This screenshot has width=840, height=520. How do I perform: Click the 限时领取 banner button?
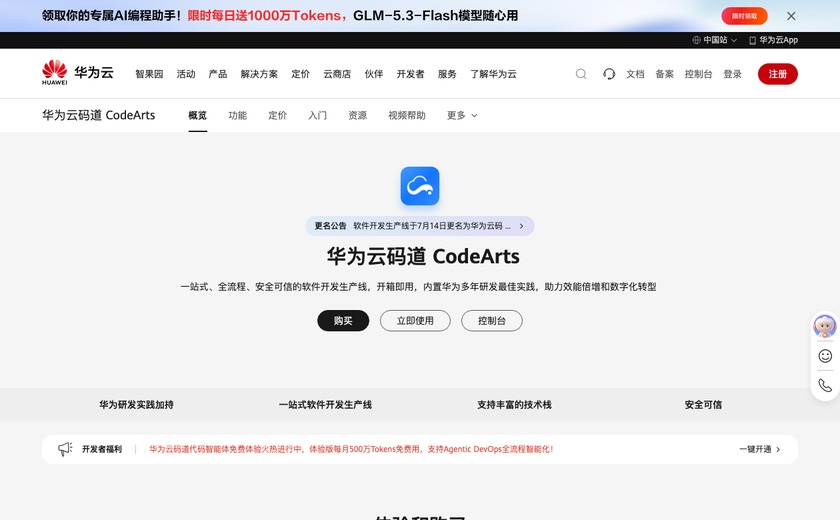click(x=744, y=16)
